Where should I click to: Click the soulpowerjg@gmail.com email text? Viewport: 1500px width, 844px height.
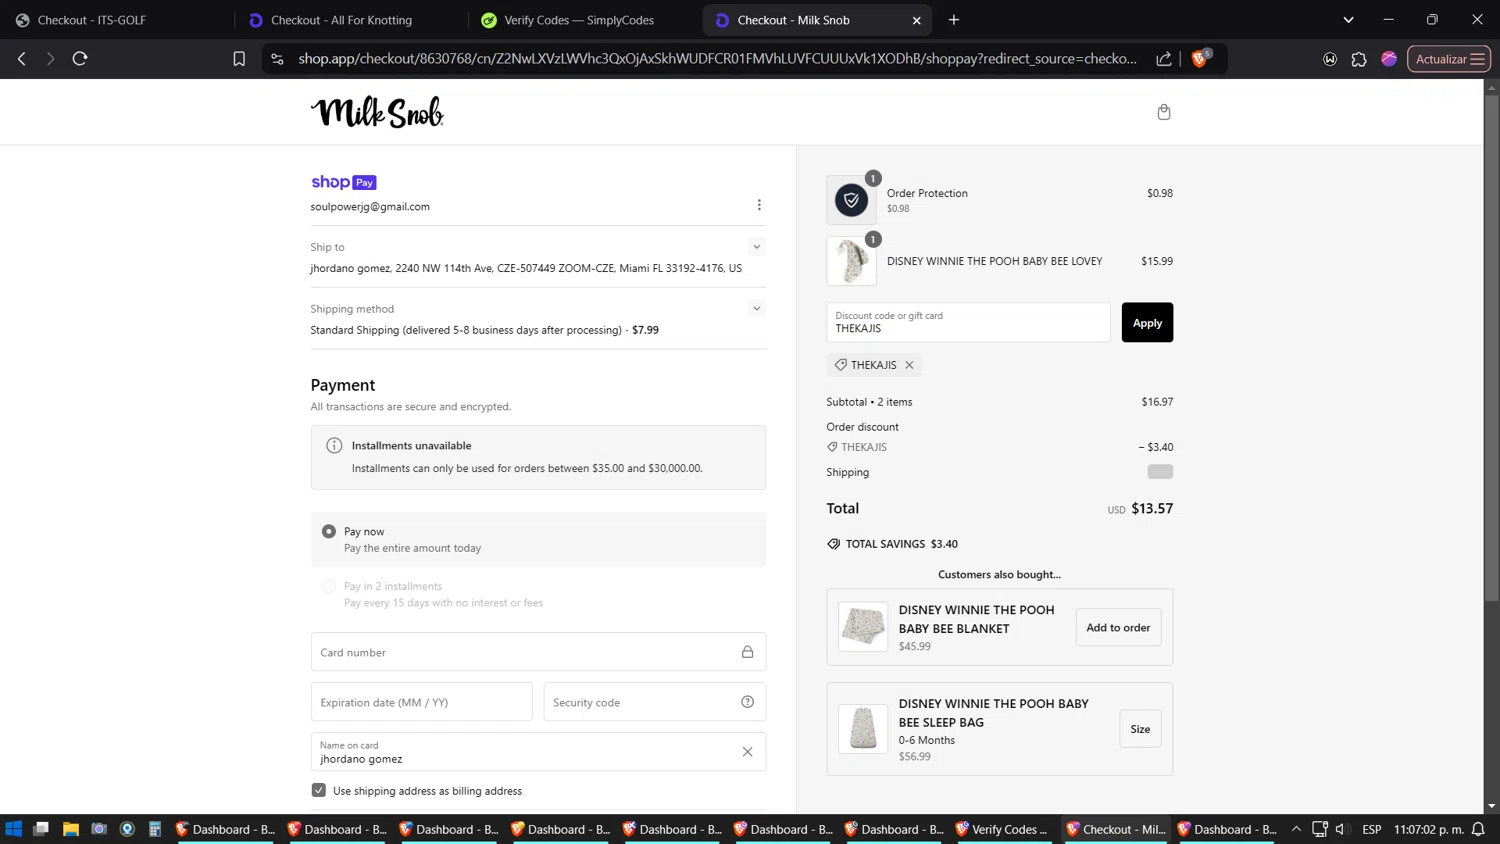(x=370, y=207)
